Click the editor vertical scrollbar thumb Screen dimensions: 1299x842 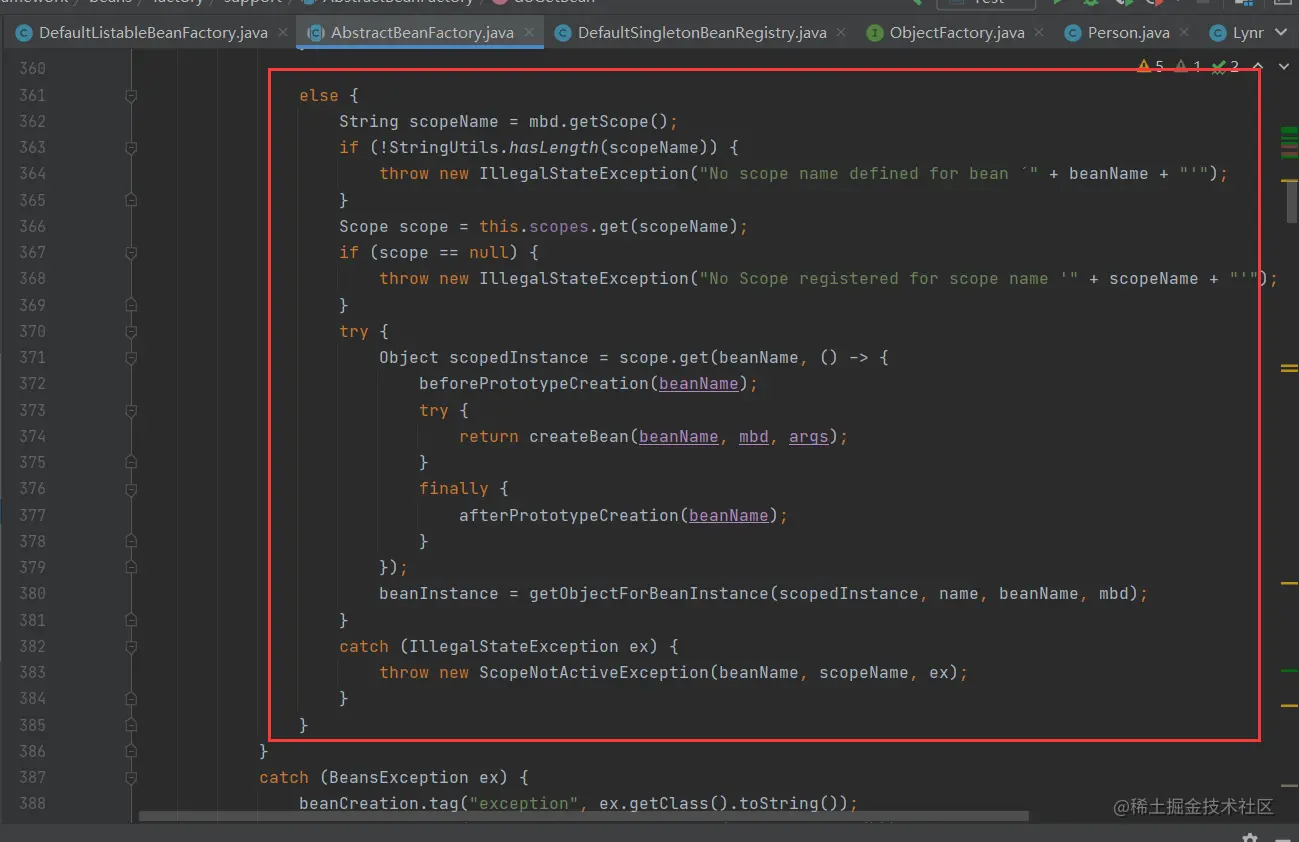coord(1291,201)
